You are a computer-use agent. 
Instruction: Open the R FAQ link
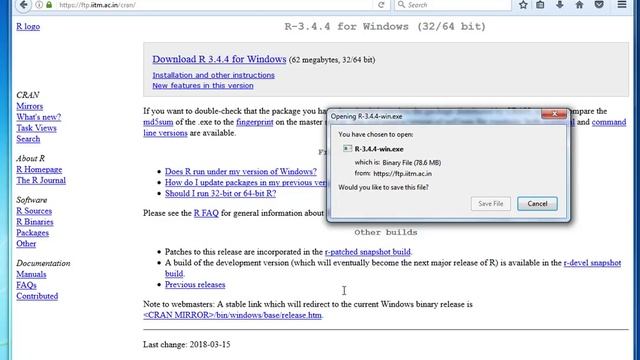coord(206,213)
